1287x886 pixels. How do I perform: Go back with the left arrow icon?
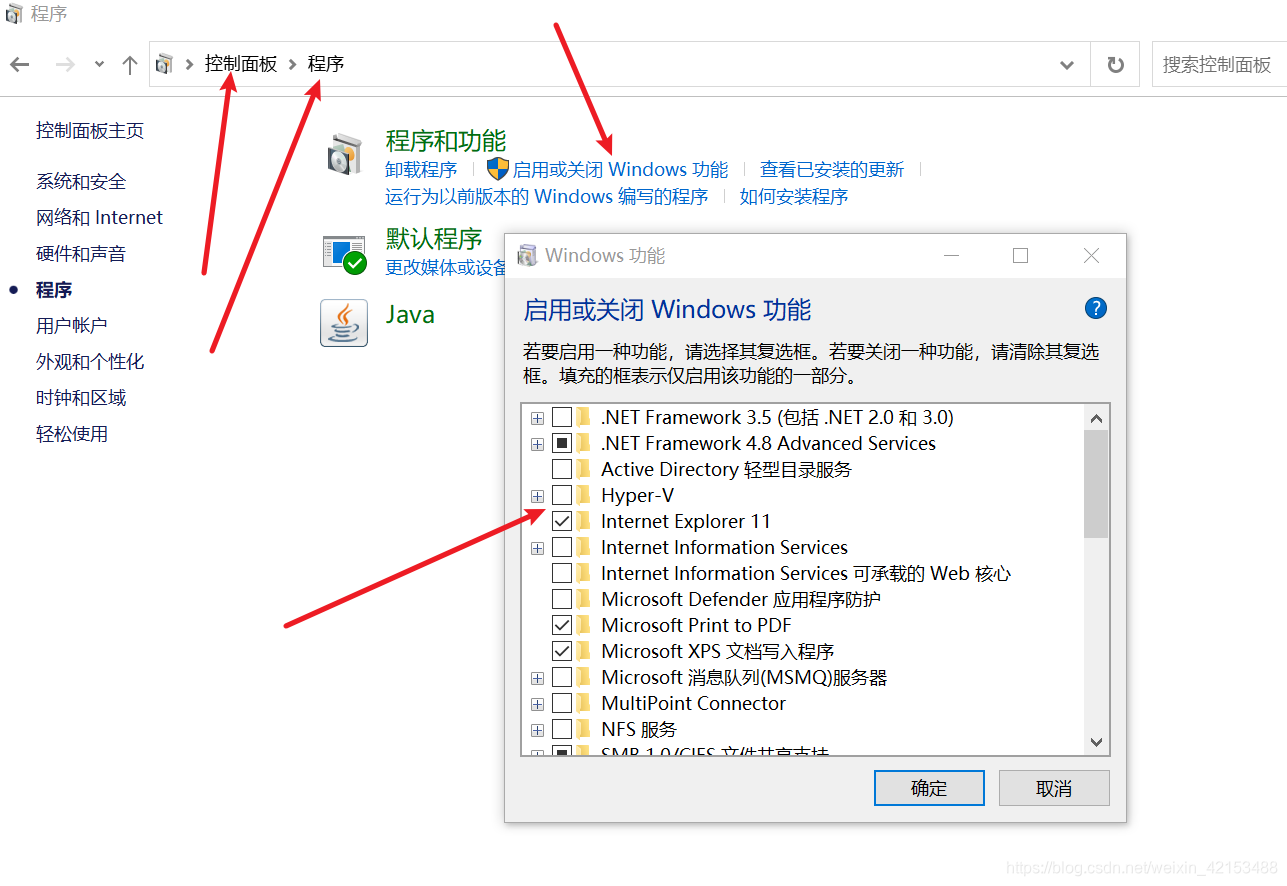(x=20, y=65)
